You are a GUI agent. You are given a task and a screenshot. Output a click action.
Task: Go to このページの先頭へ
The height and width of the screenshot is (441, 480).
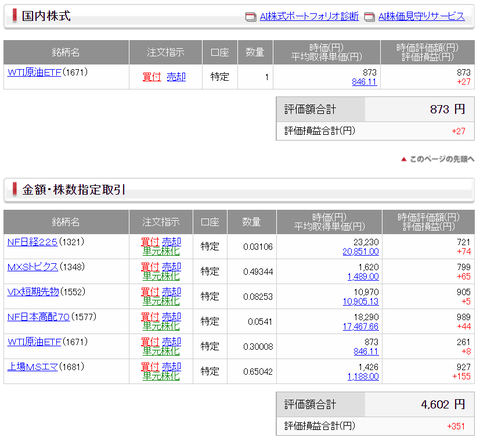click(x=442, y=159)
